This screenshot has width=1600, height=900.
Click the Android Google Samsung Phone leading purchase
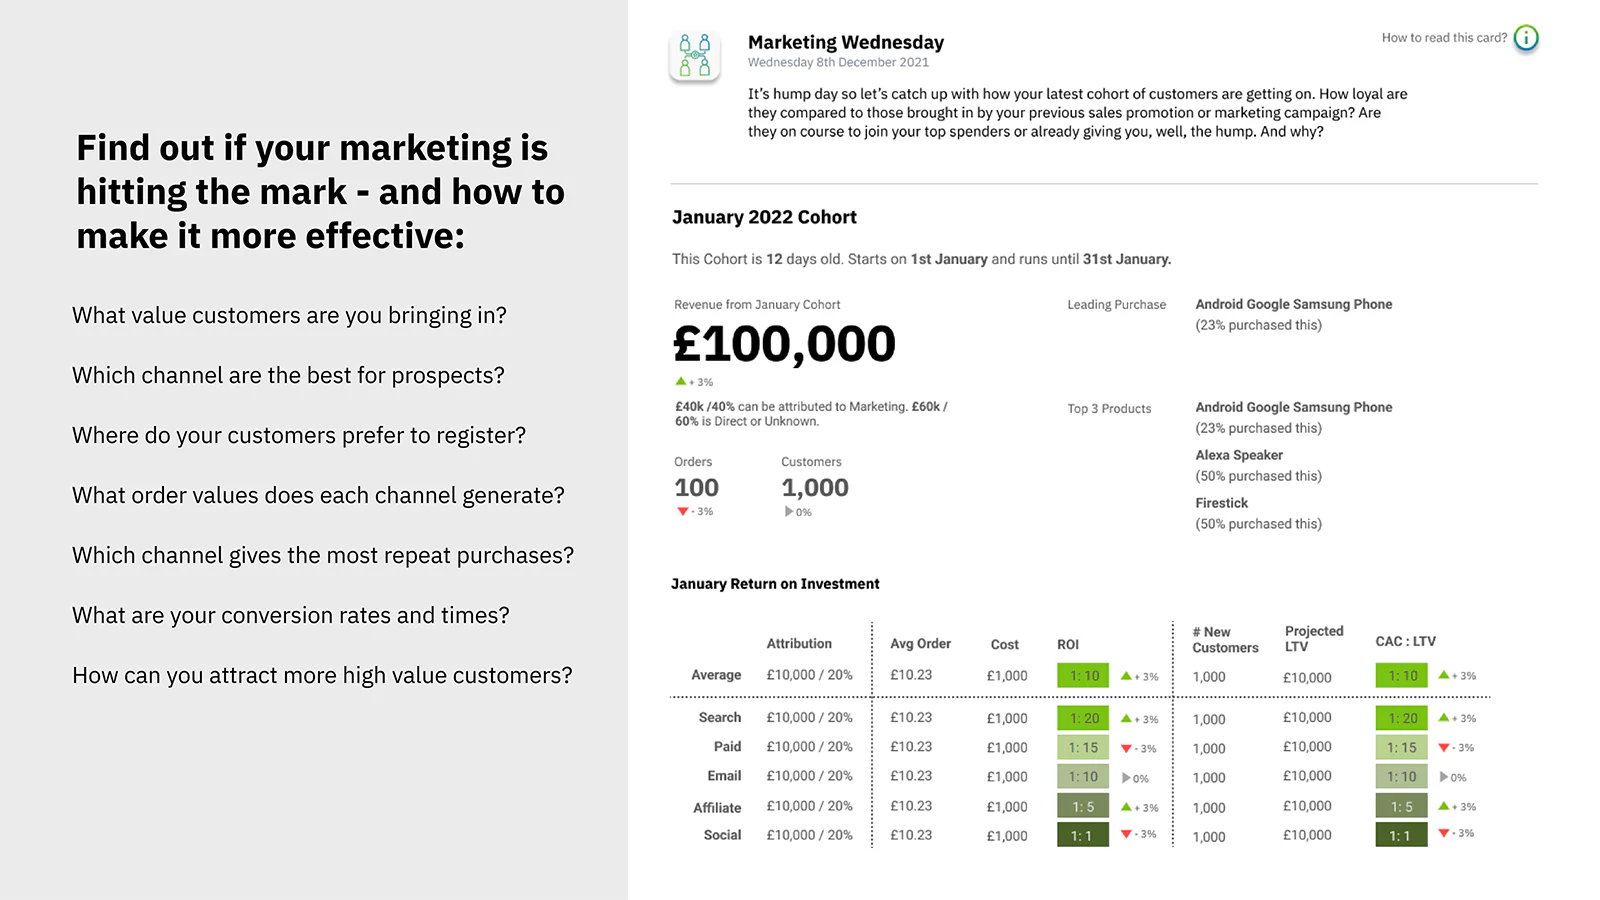tap(1294, 304)
